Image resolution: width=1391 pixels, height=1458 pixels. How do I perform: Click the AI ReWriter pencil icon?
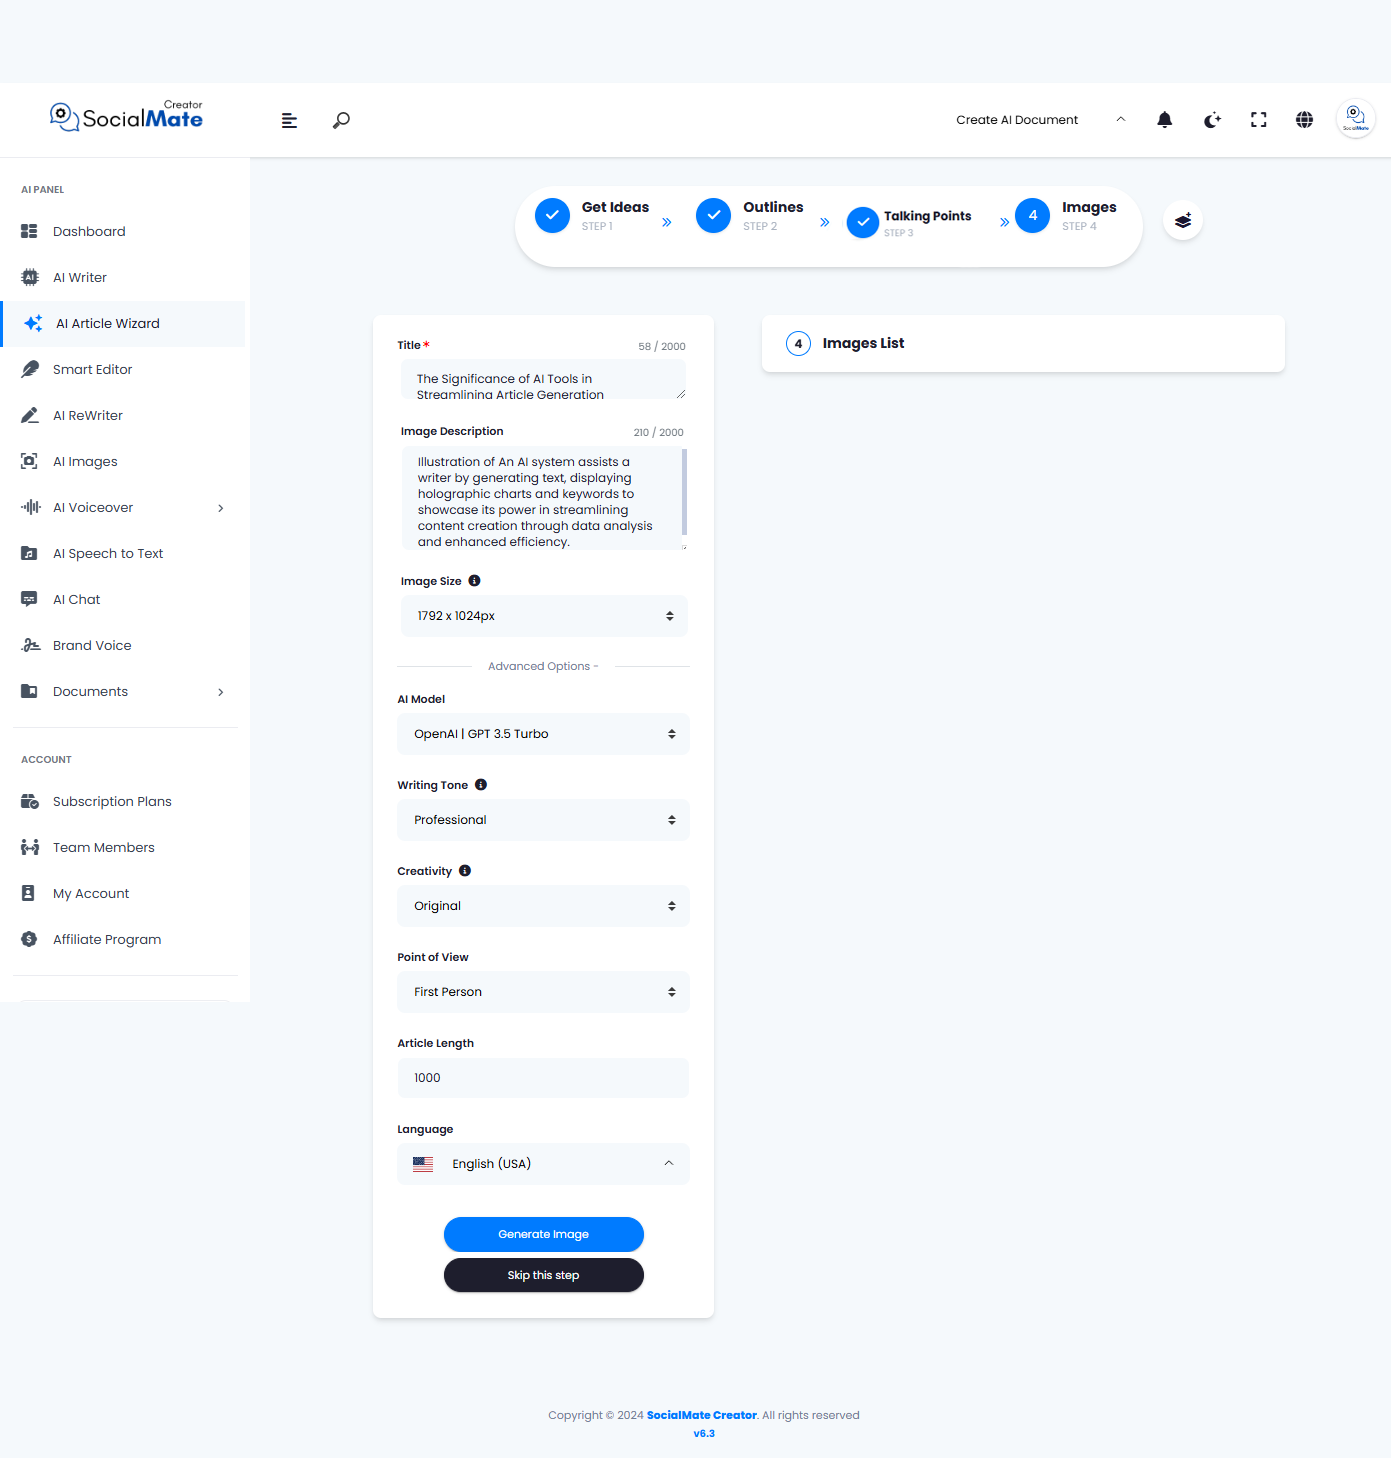coord(30,415)
